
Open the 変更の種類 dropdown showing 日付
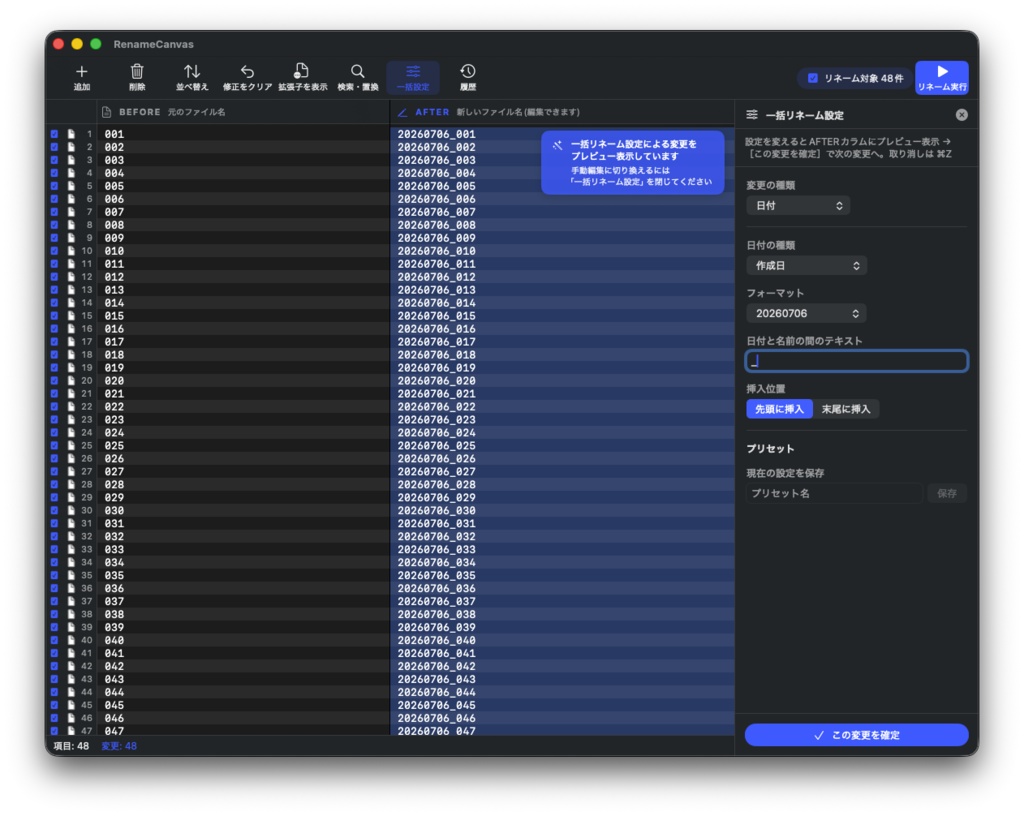tap(798, 206)
